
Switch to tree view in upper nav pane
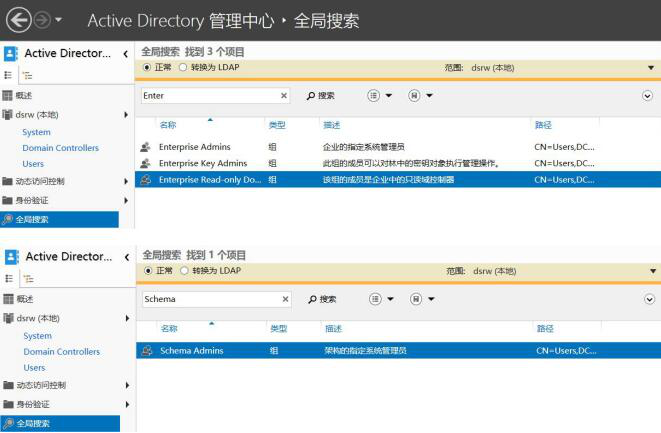pos(27,76)
